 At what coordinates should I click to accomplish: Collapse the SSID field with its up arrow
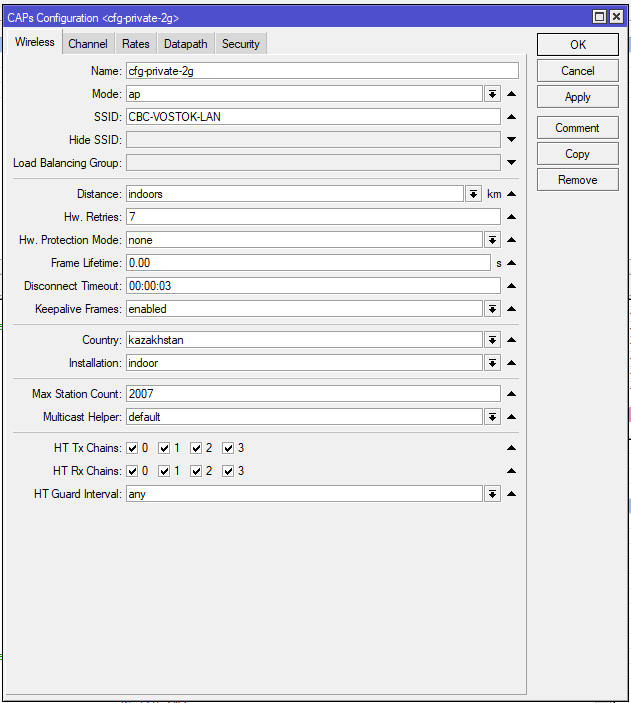pos(511,117)
